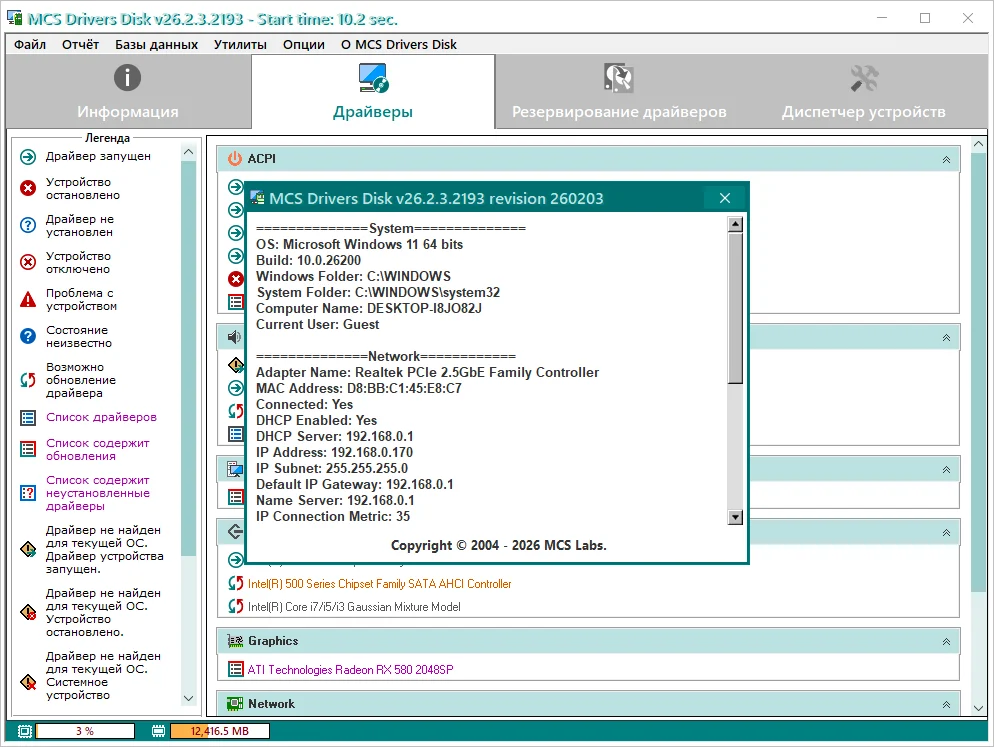The width and height of the screenshot is (994, 747).
Task: Click the Список драйверов legend entry
Action: pos(101,417)
